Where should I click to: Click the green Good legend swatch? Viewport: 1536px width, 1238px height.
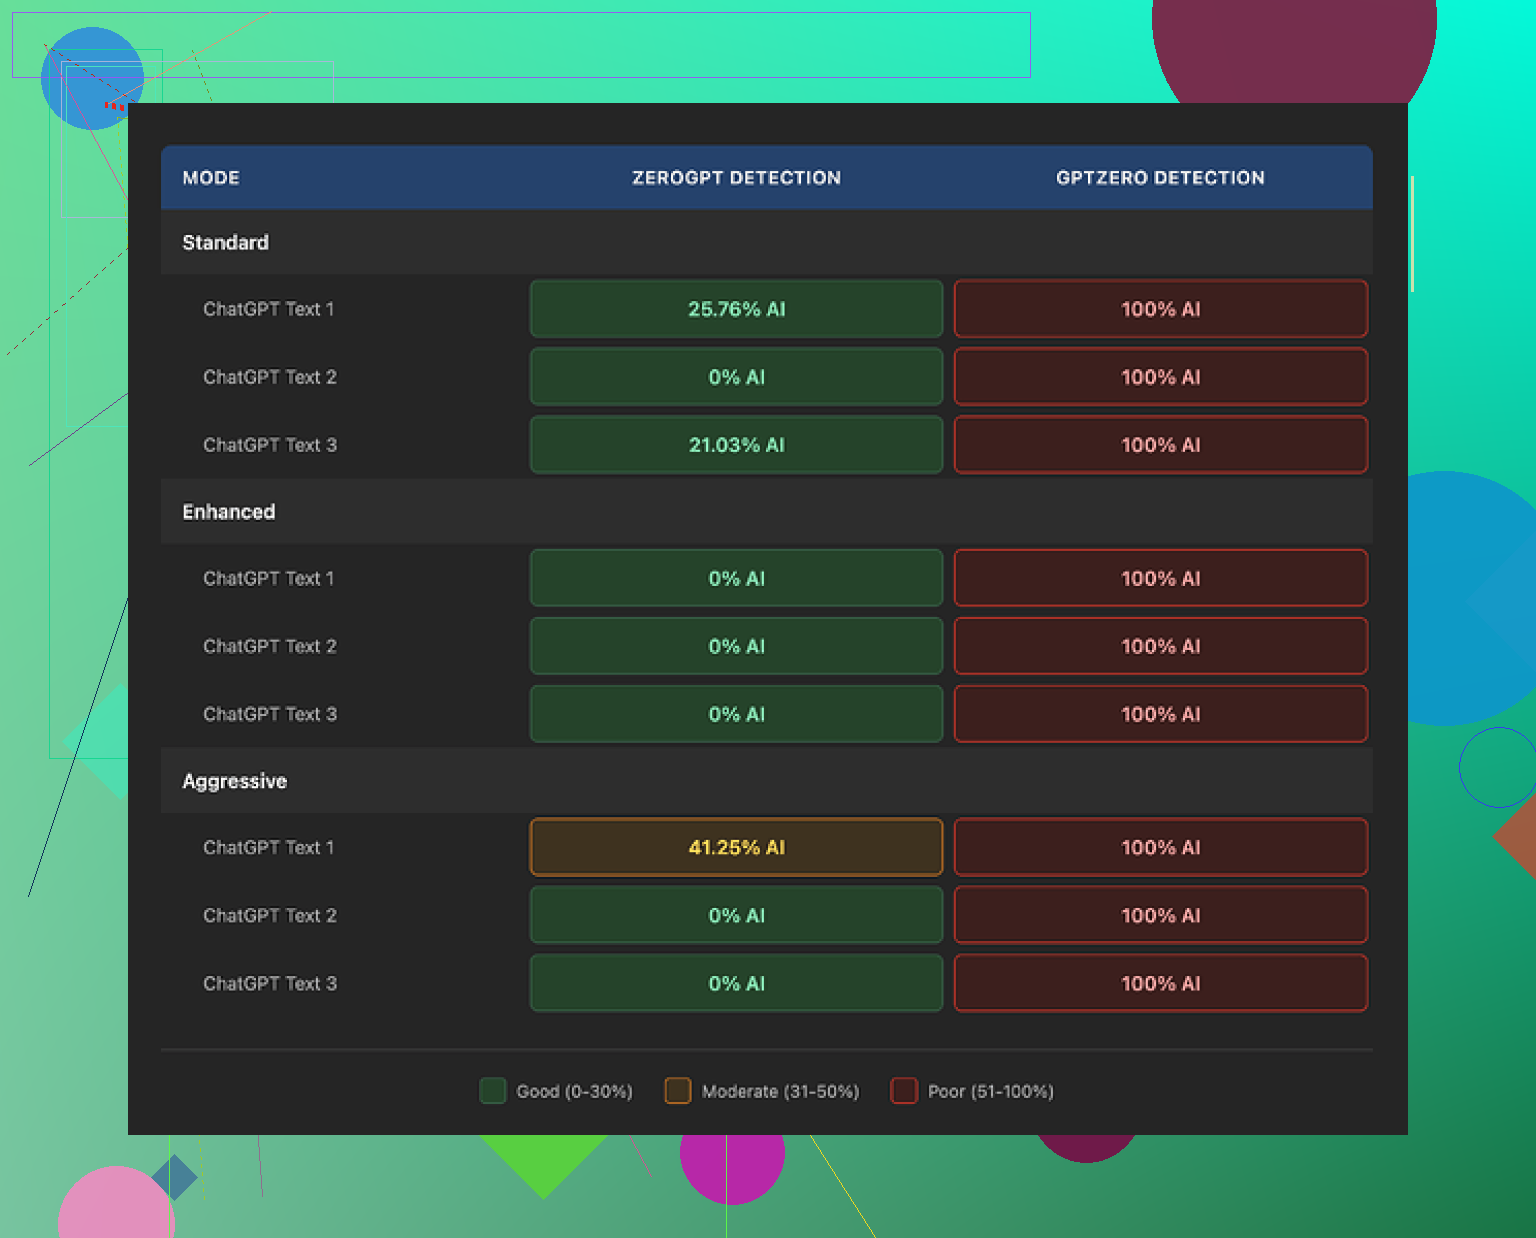[x=493, y=1091]
